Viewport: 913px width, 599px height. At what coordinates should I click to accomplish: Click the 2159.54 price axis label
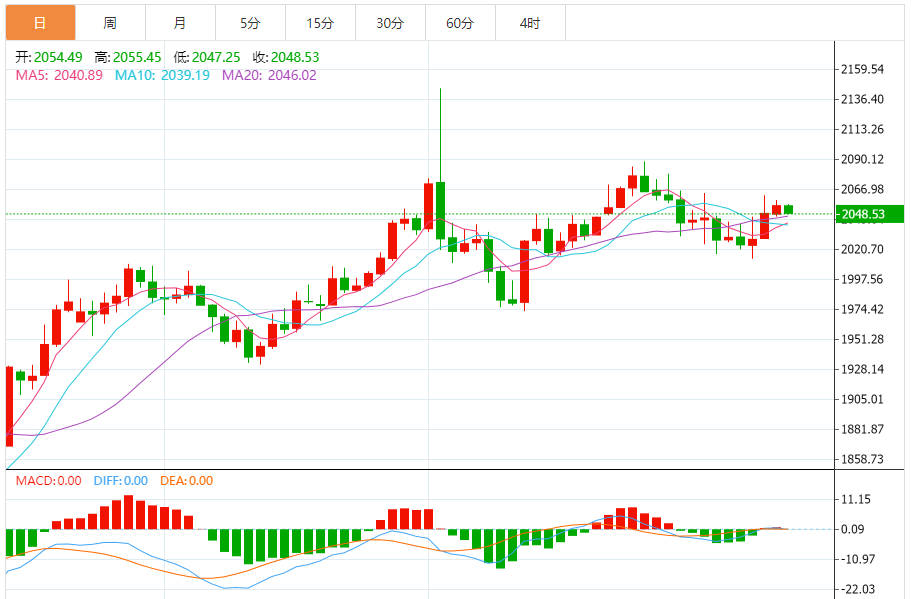point(862,69)
